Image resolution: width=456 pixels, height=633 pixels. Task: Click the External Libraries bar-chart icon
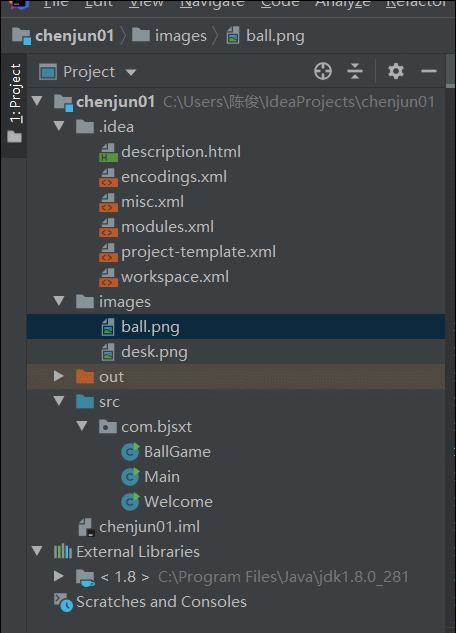[63, 551]
